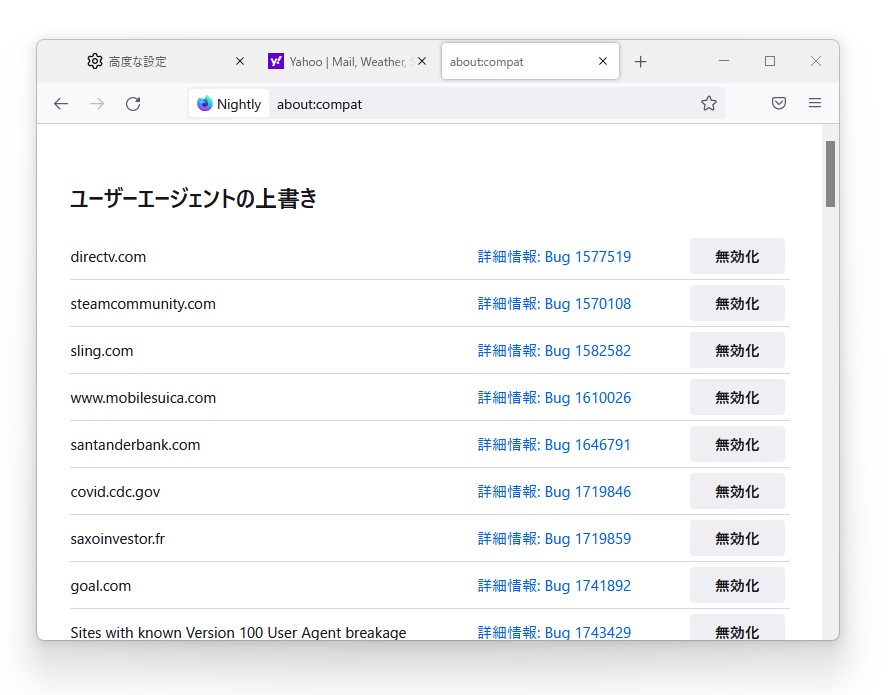Click the forward navigation arrow
888x695 pixels.
click(97, 104)
